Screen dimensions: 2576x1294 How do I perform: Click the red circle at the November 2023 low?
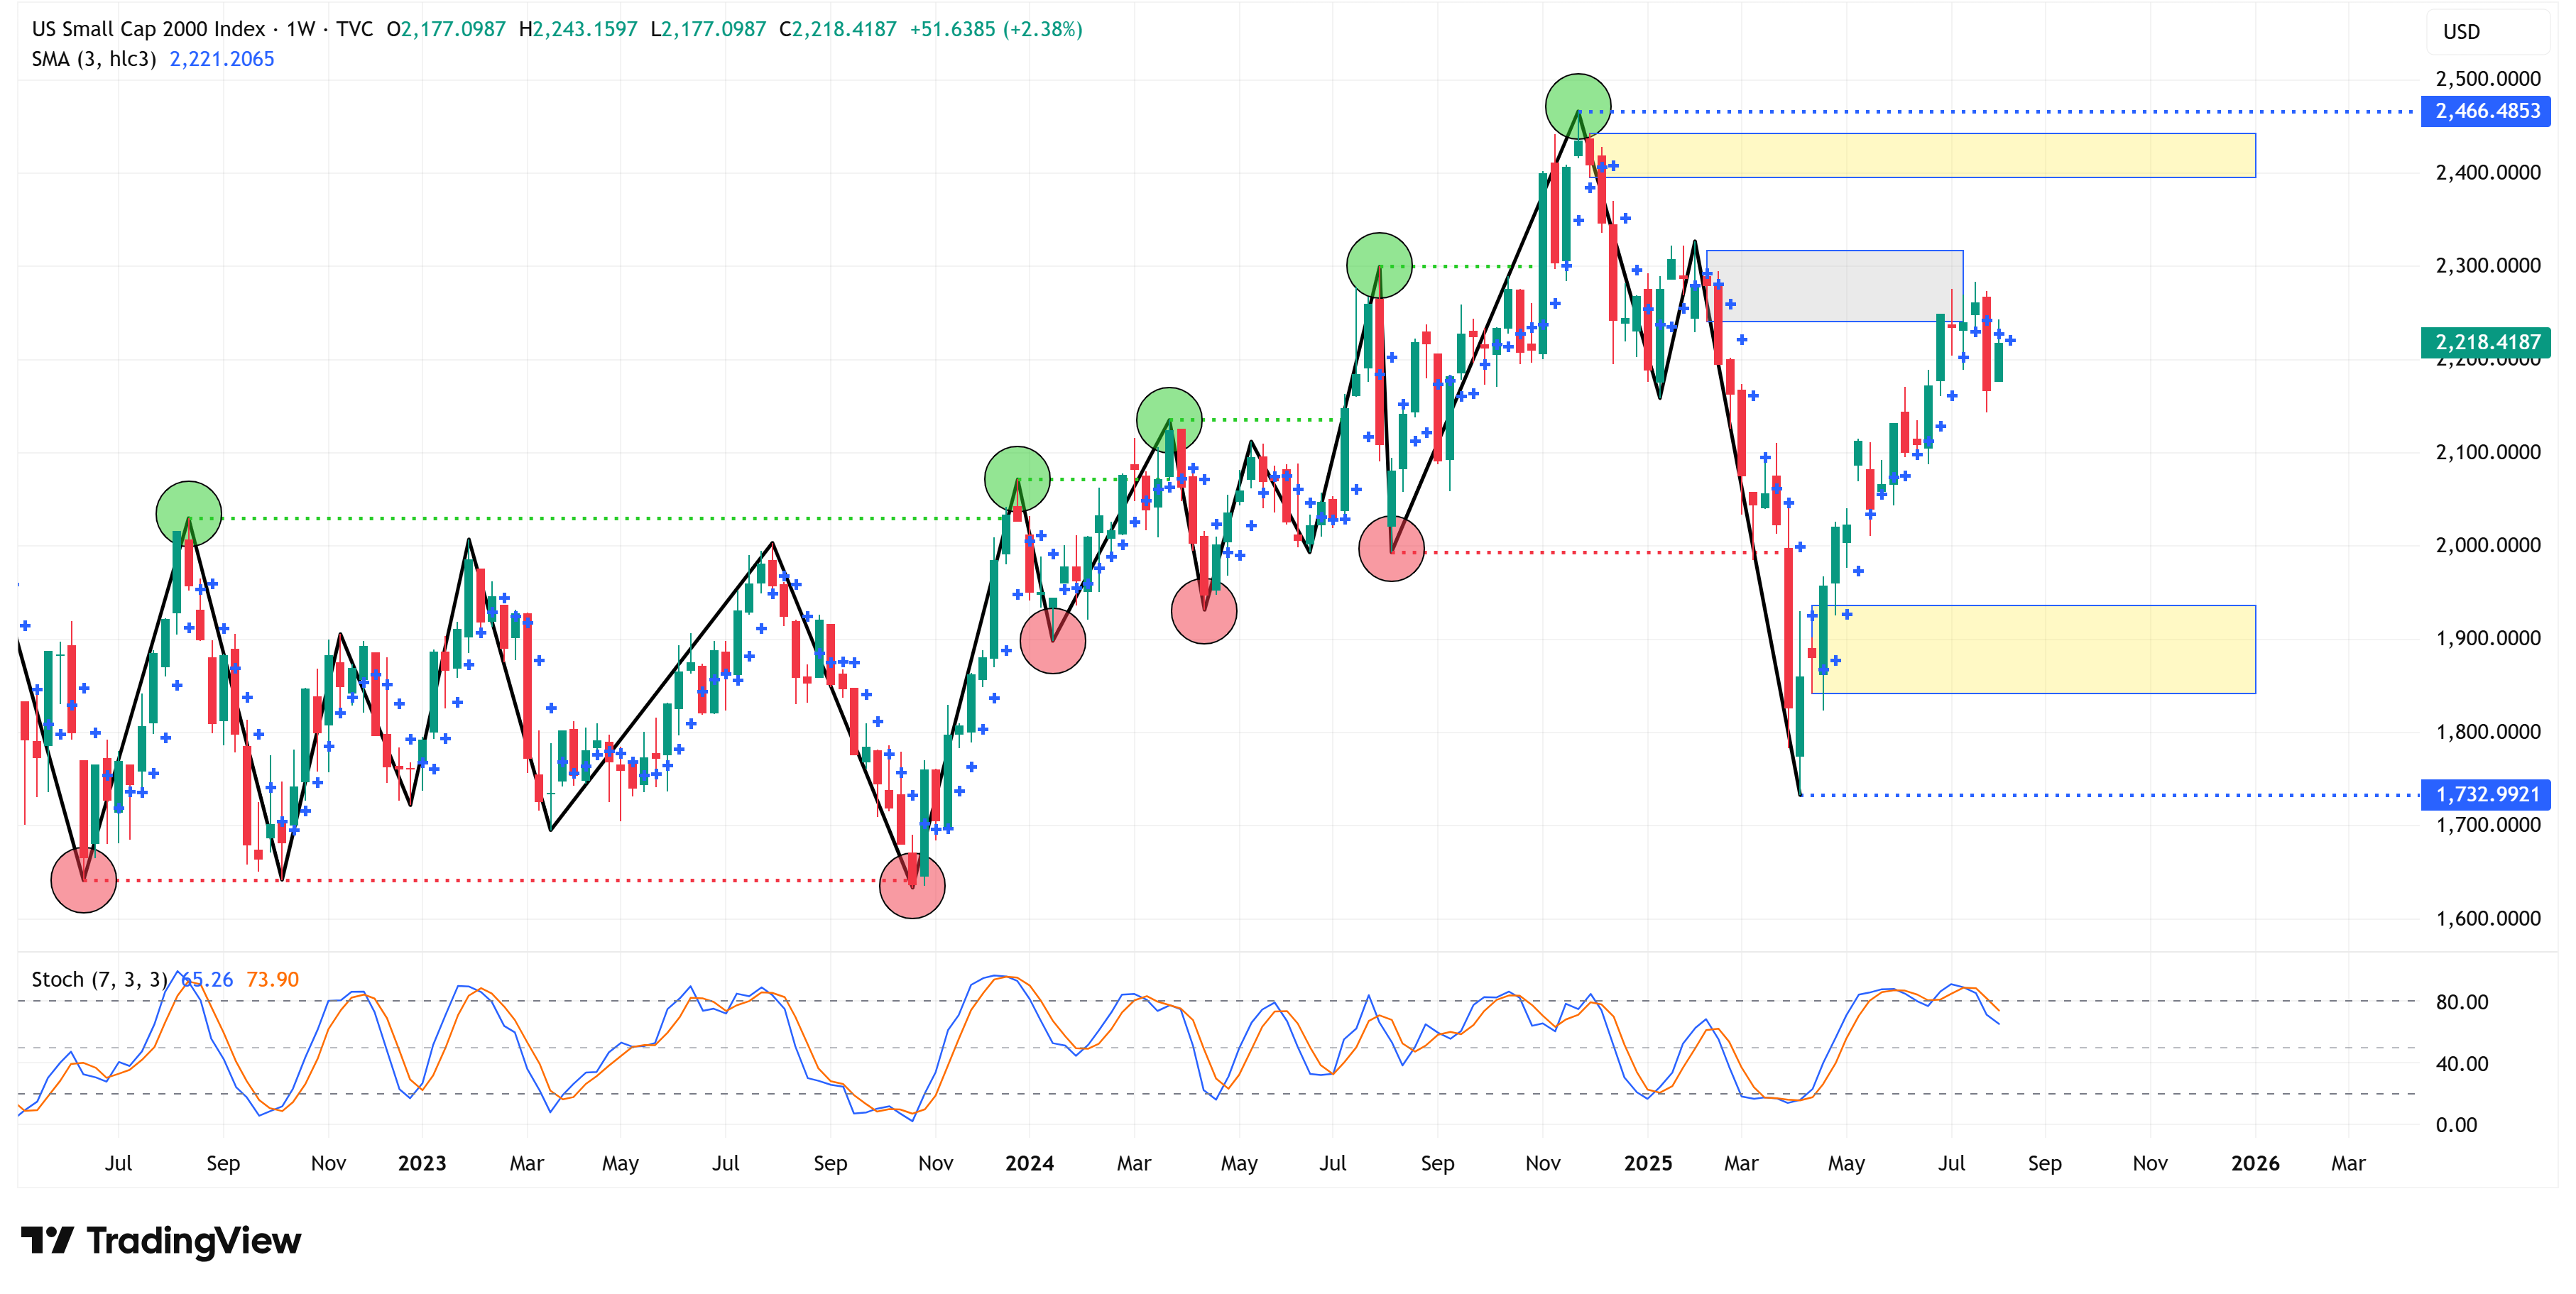[x=912, y=885]
